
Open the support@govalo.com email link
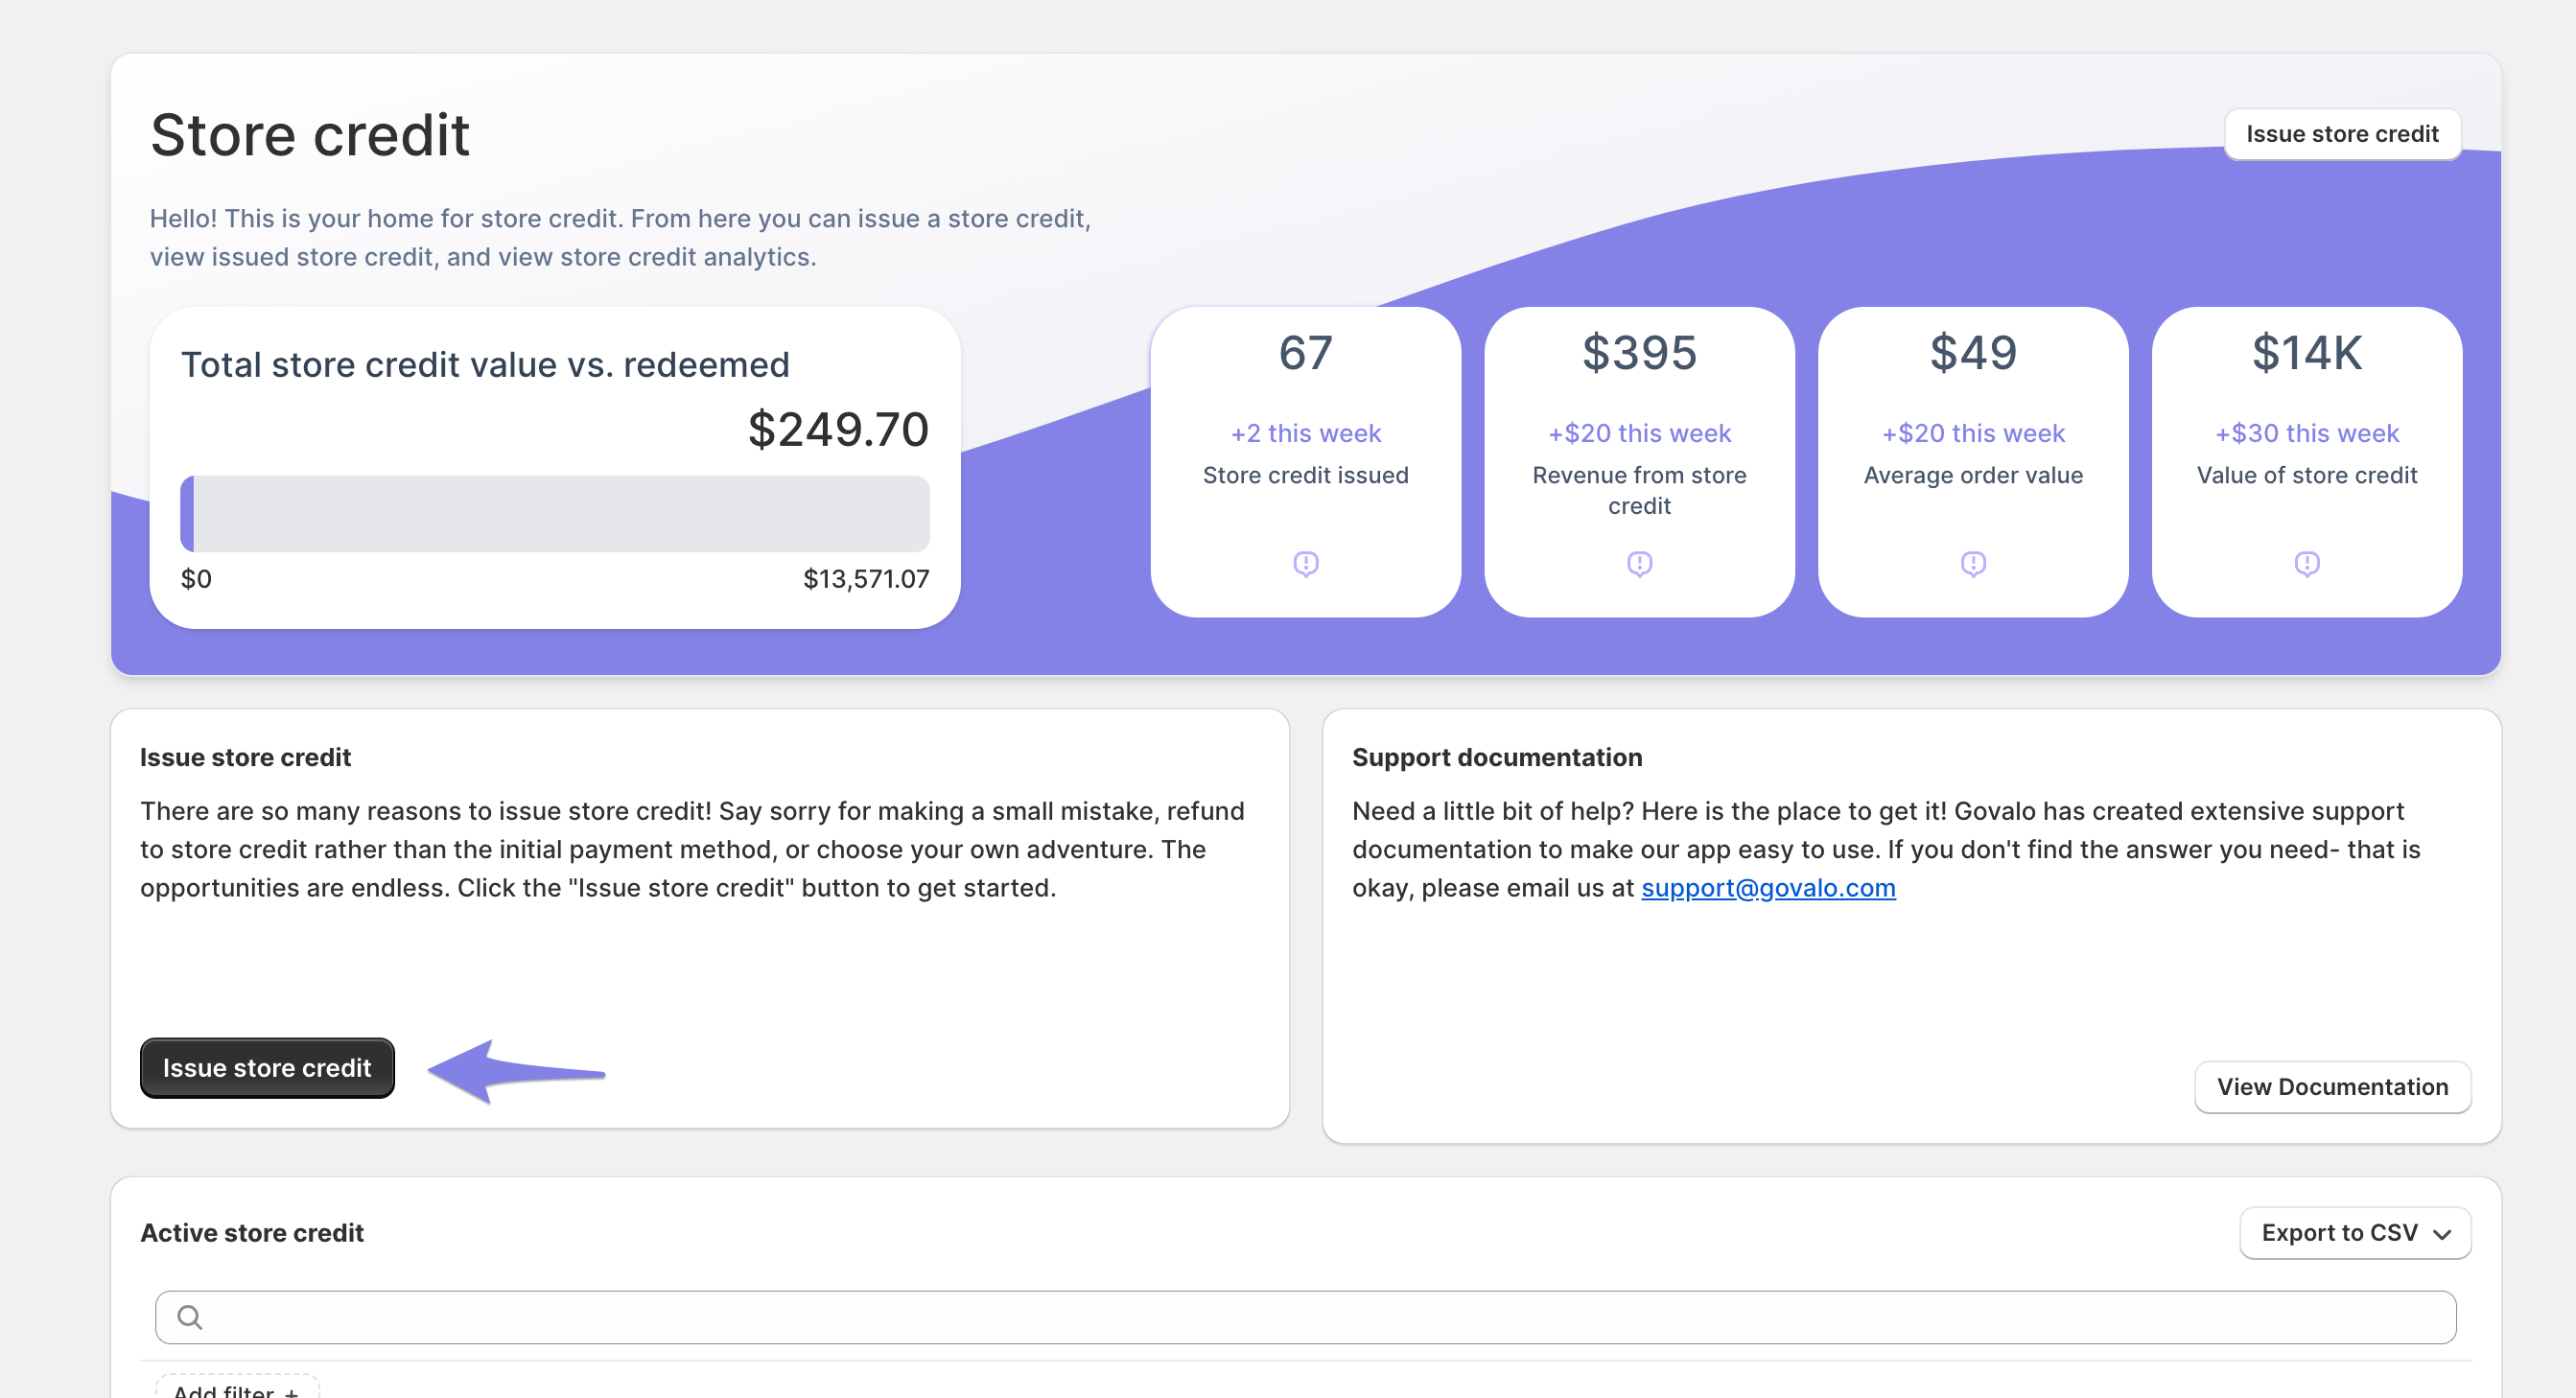[x=1767, y=888]
